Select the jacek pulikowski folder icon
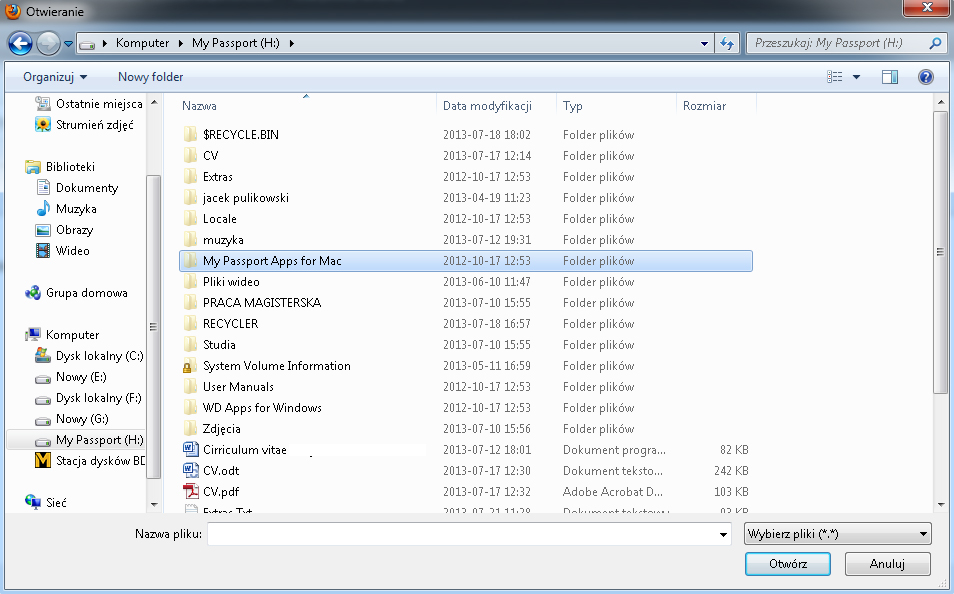The height and width of the screenshot is (594, 954). point(190,198)
